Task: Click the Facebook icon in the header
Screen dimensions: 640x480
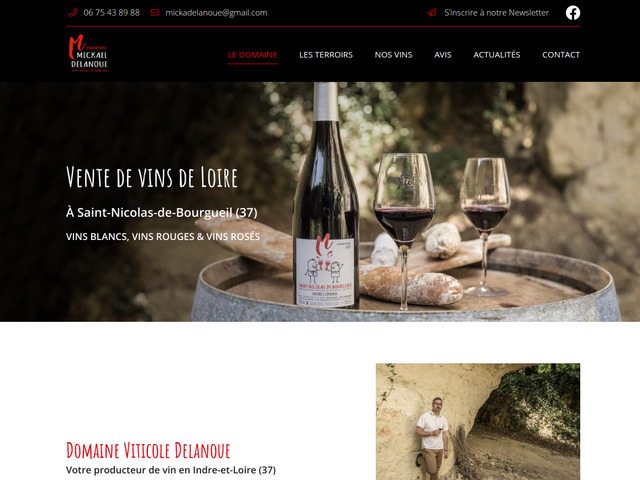Action: pyautogui.click(x=573, y=13)
